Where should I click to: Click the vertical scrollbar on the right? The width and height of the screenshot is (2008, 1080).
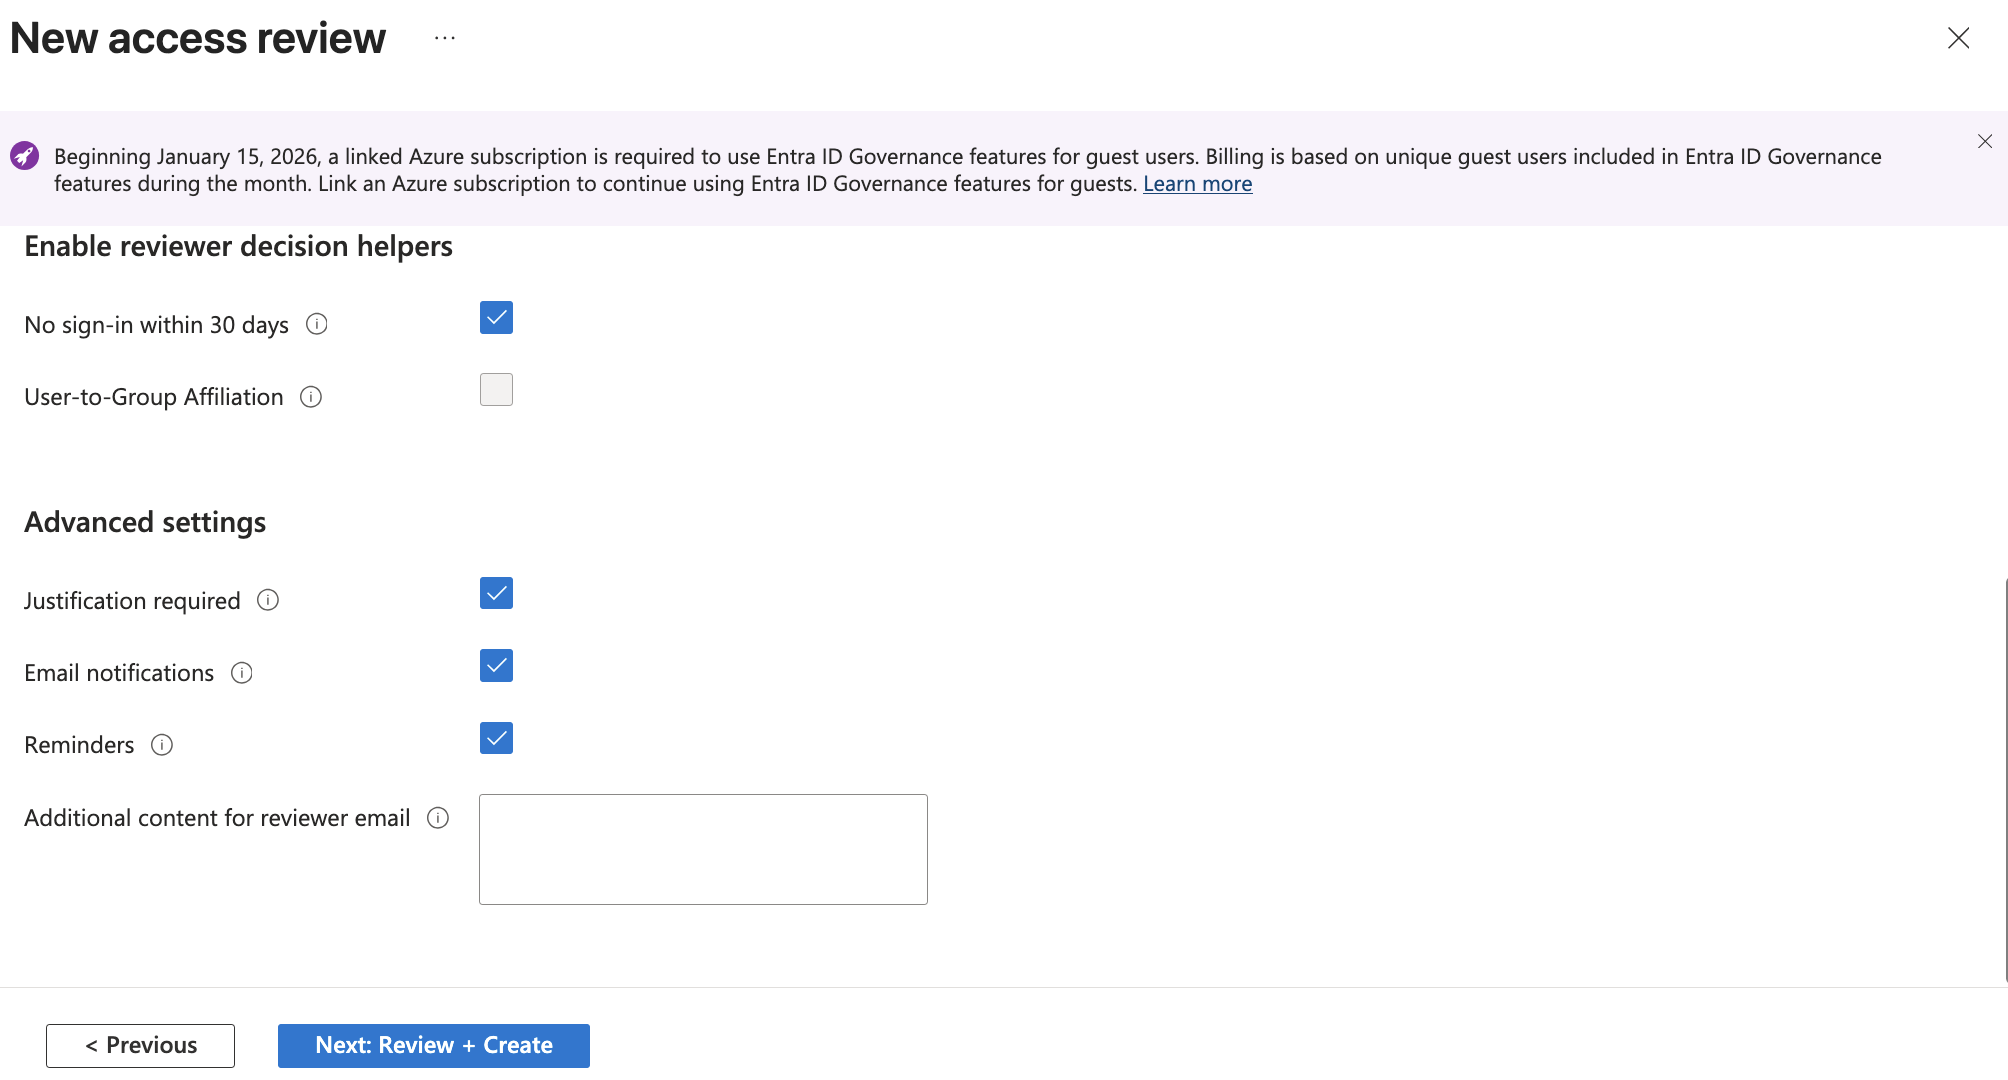[x=2004, y=780]
